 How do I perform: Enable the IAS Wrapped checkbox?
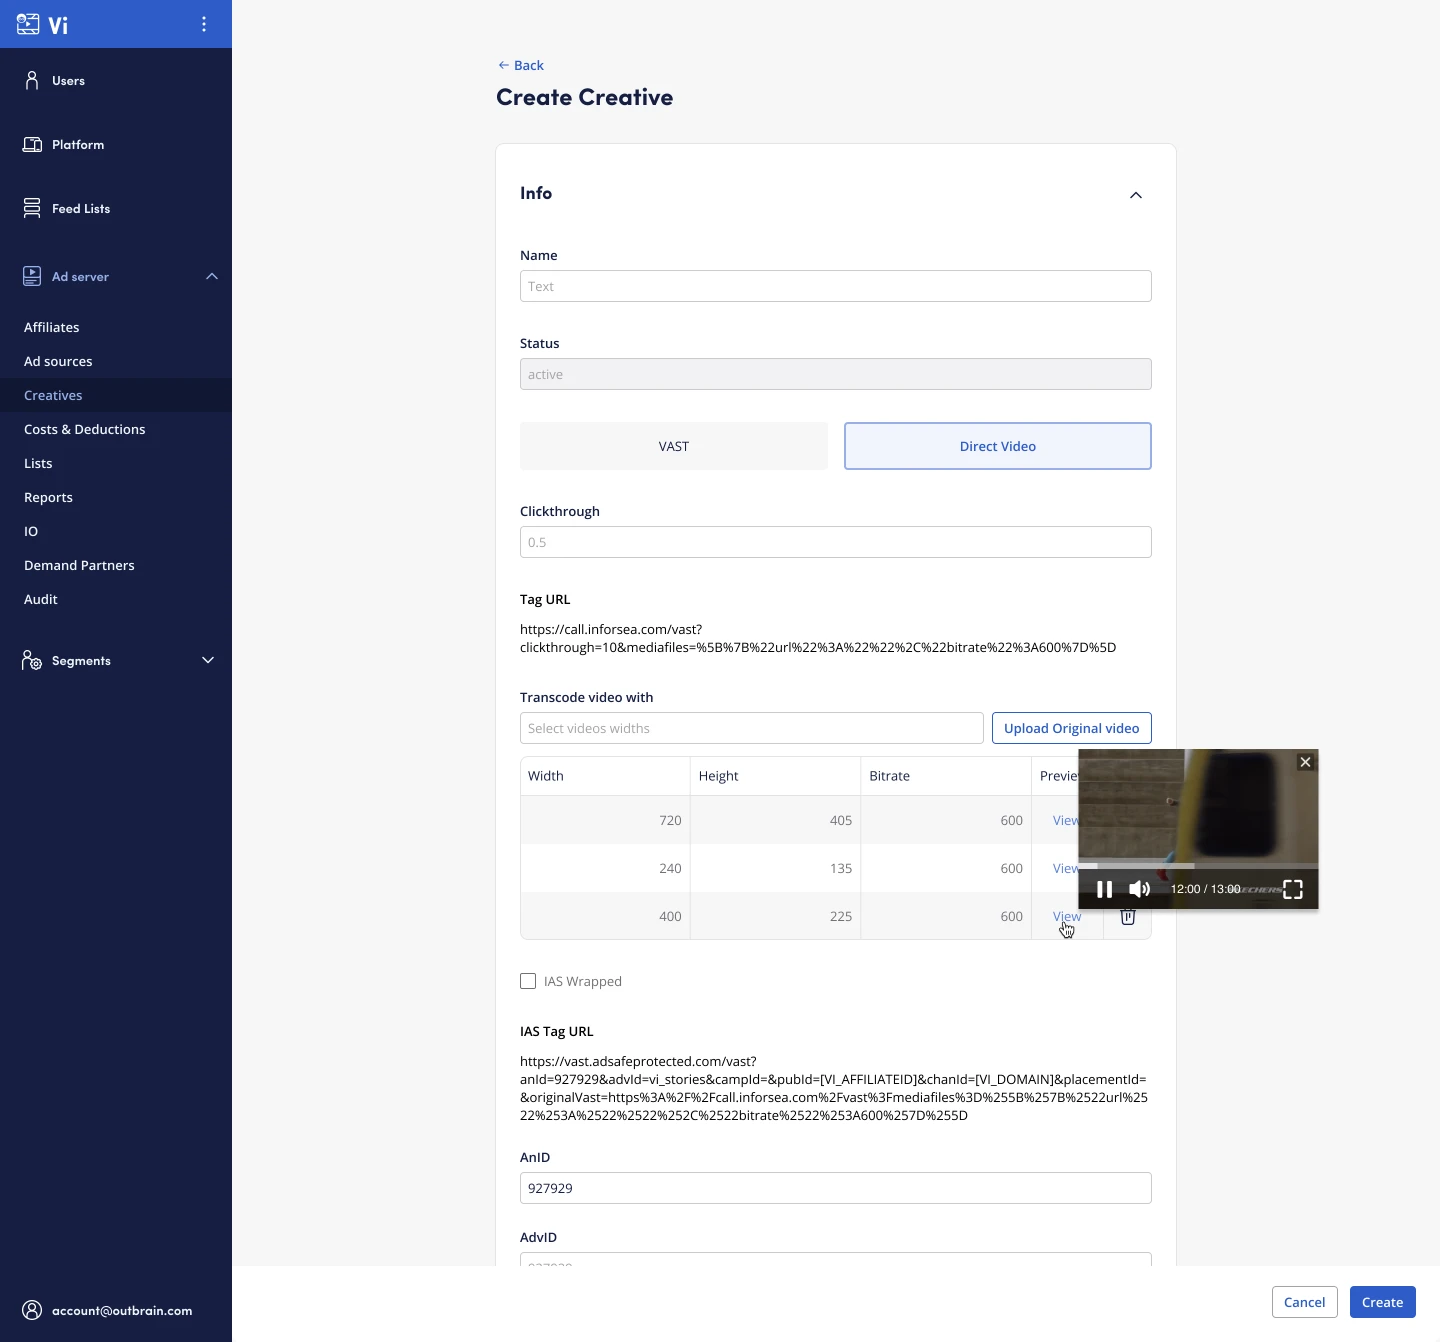click(x=528, y=981)
